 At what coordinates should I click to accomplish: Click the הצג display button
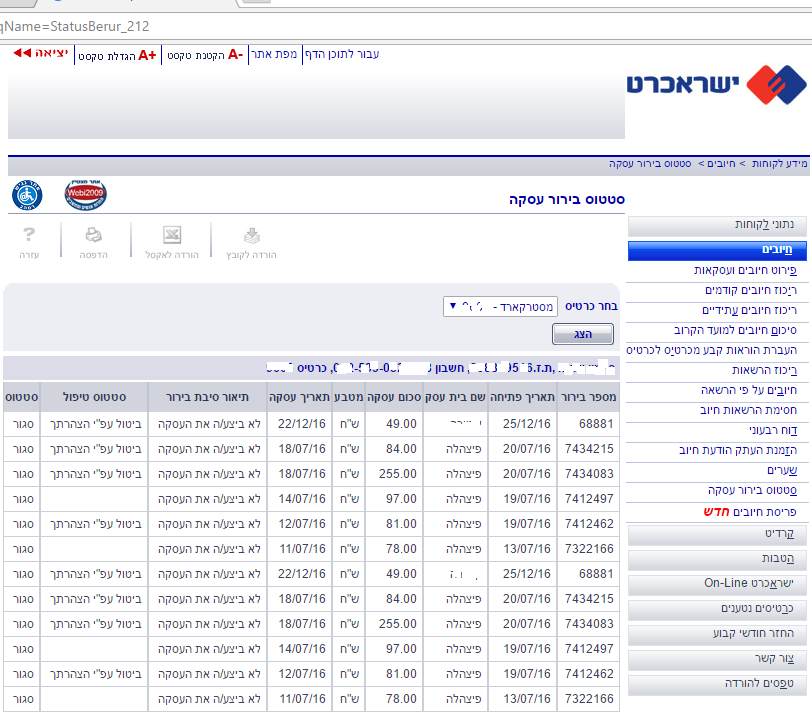point(583,334)
